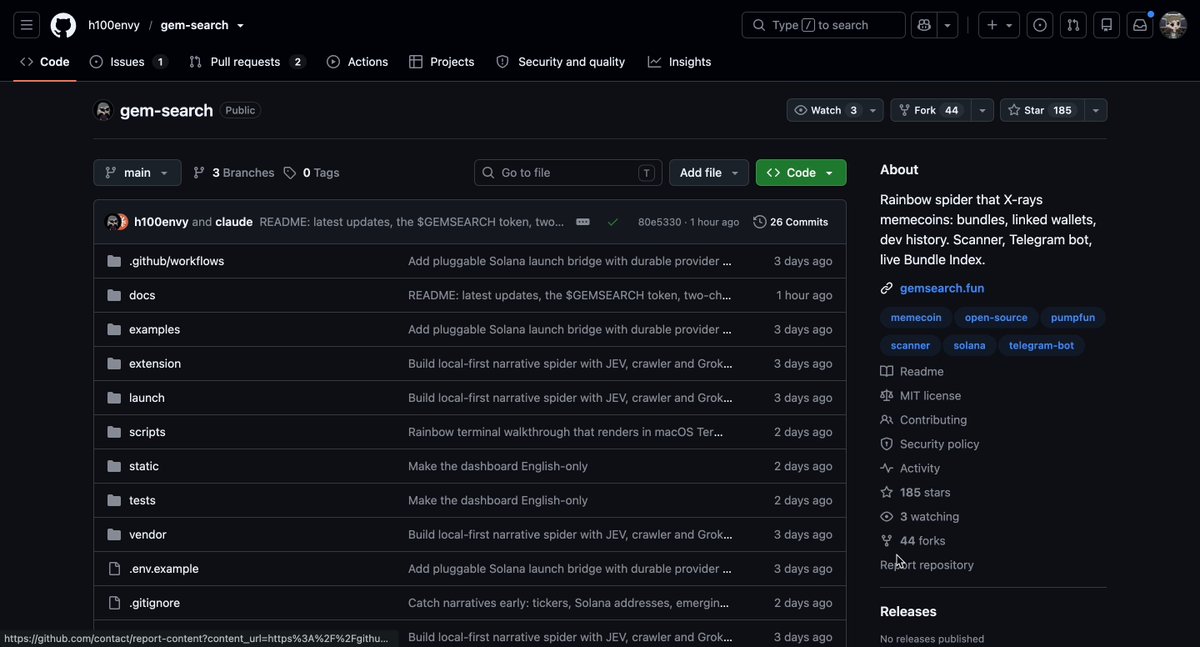This screenshot has height=647, width=1200.
Task: Select the telegram-bot topic tag
Action: [1043, 346]
